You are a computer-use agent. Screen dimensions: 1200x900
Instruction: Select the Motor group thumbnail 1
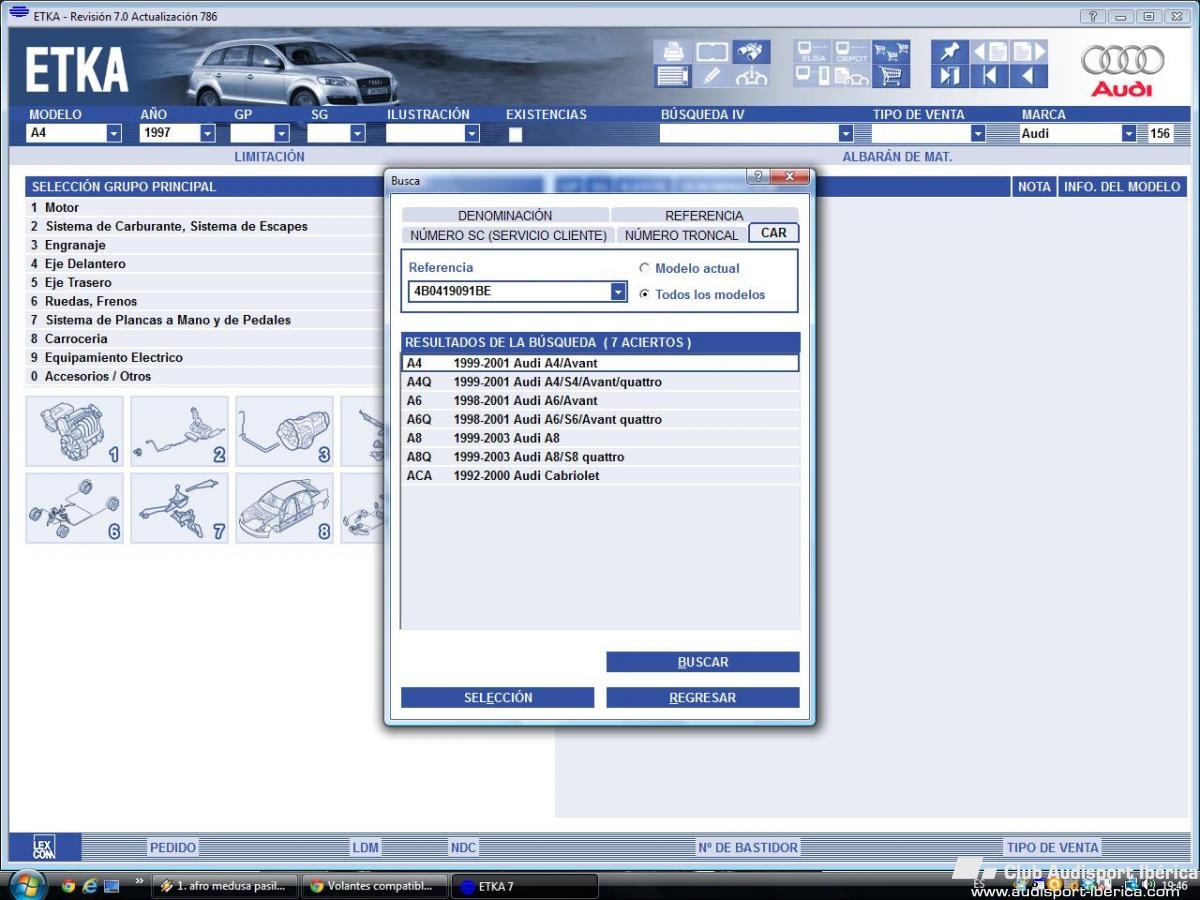pyautogui.click(x=75, y=431)
